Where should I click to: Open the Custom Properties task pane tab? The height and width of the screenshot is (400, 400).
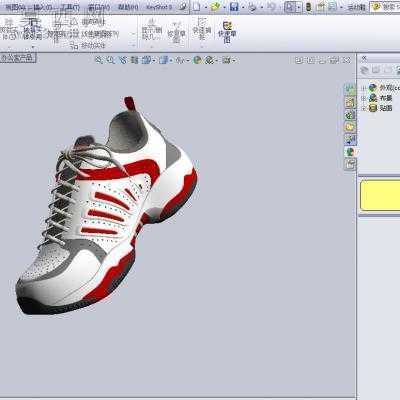350,165
